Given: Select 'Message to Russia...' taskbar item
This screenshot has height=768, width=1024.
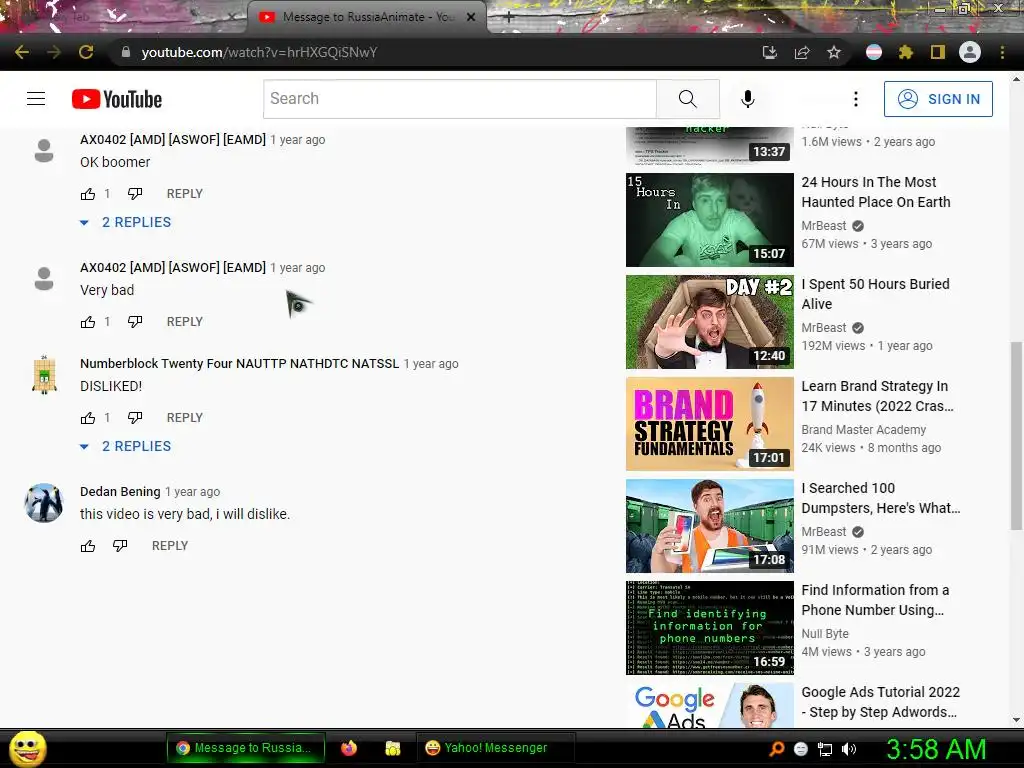Looking at the screenshot, I should [x=246, y=748].
